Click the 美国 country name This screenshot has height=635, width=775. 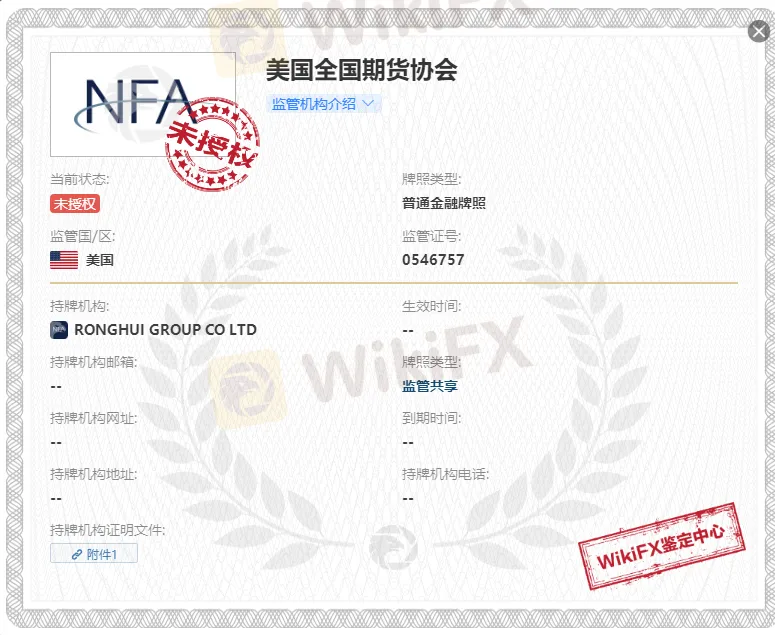(100, 260)
